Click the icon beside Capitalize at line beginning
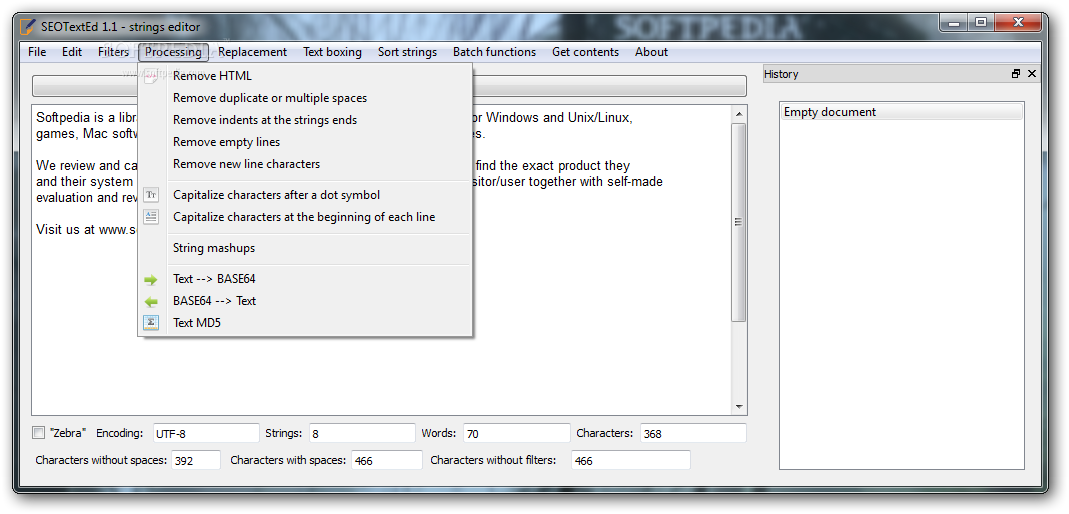Image resolution: width=1069 pixels, height=514 pixels. coord(151,217)
